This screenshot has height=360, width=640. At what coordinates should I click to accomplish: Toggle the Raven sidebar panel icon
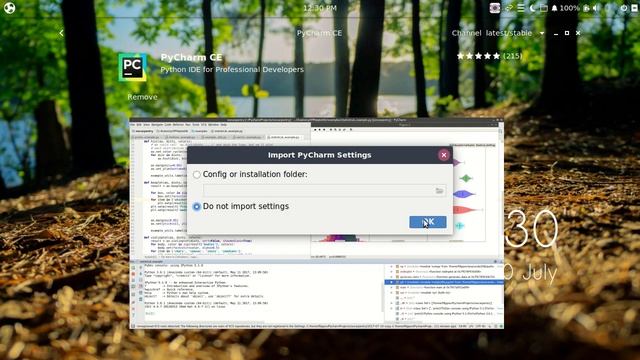635,8
